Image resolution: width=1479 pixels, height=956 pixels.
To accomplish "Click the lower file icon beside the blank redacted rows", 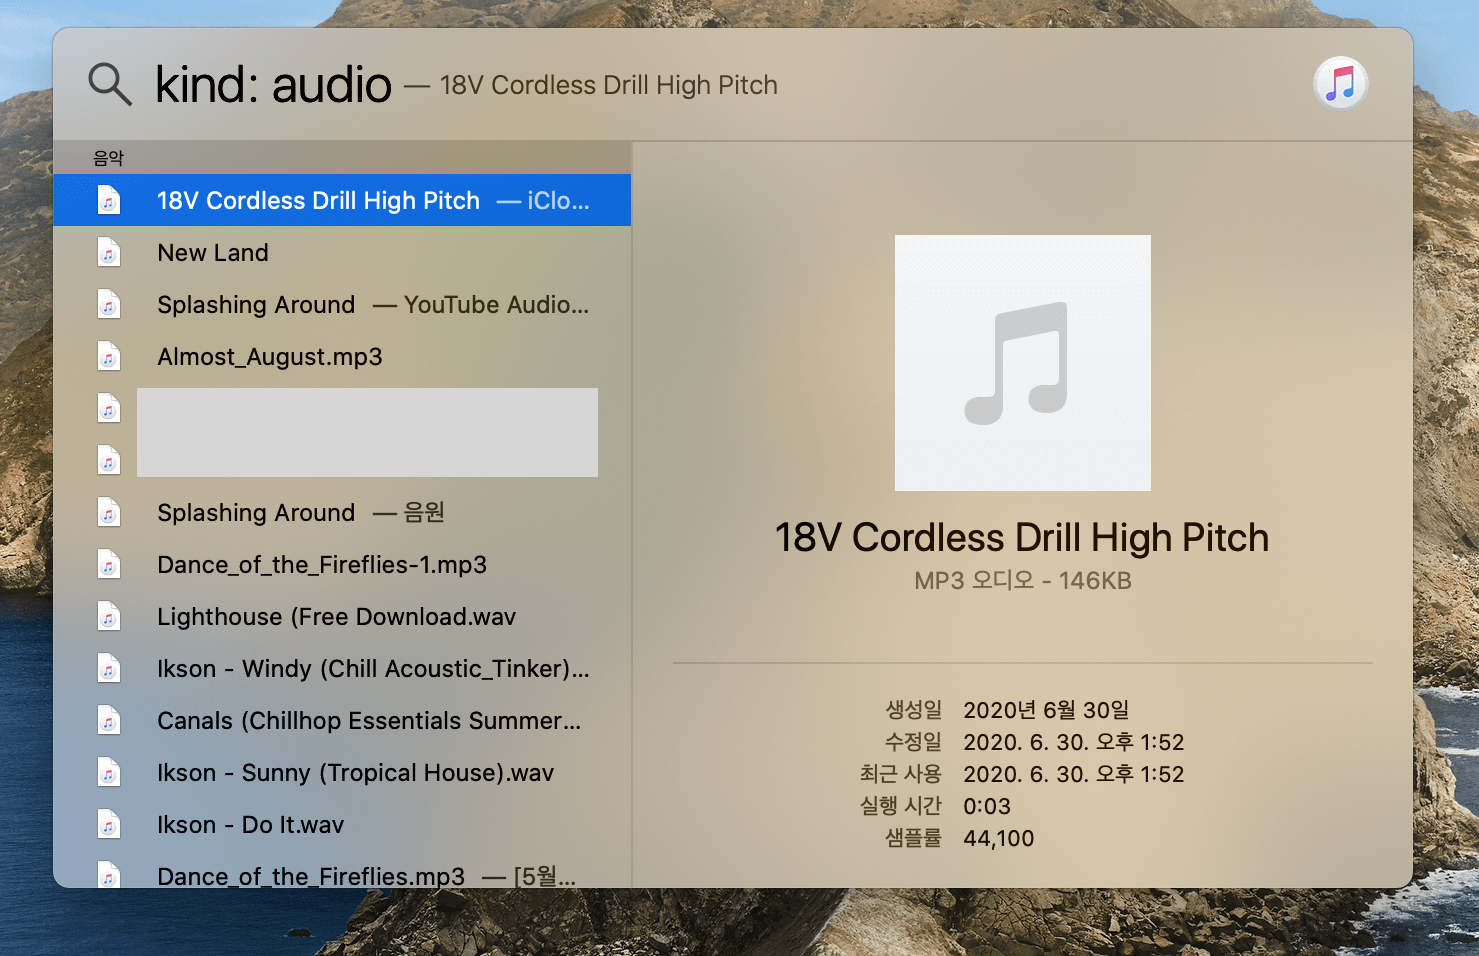I will [109, 460].
